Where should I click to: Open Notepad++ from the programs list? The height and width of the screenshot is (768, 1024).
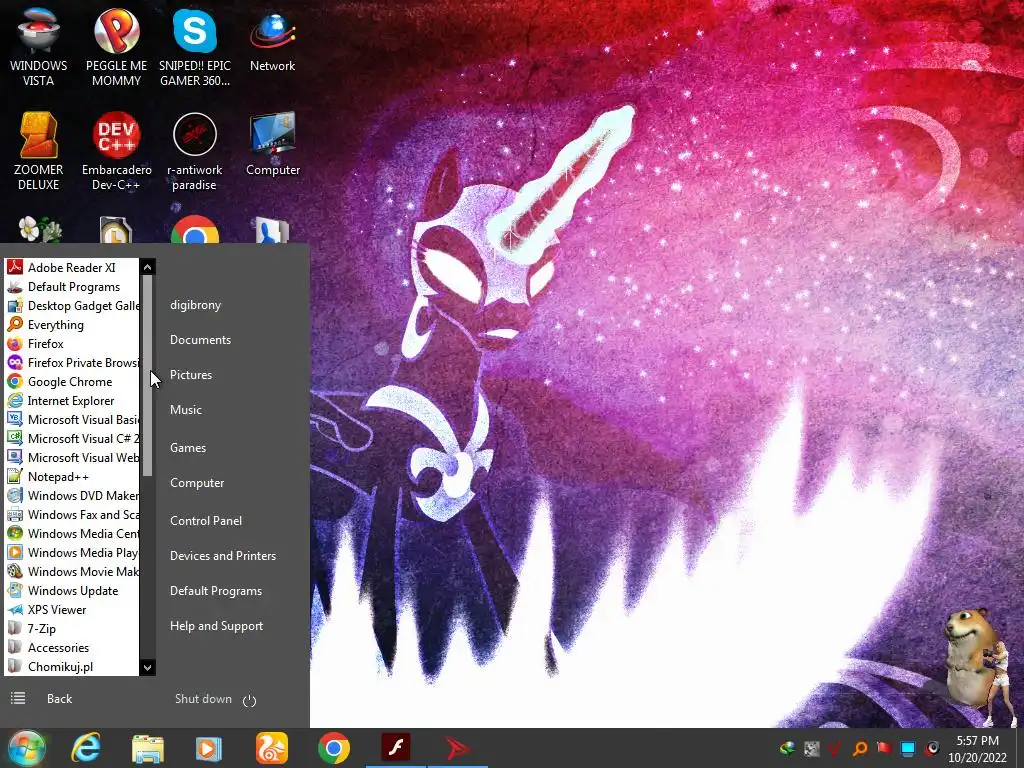click(72, 477)
